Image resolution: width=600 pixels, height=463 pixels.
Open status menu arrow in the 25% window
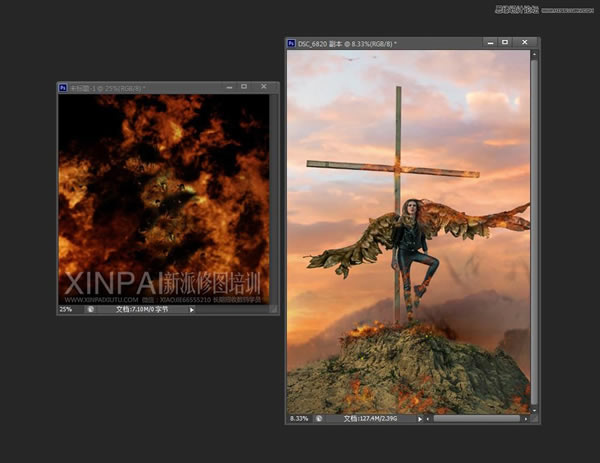(x=192, y=310)
